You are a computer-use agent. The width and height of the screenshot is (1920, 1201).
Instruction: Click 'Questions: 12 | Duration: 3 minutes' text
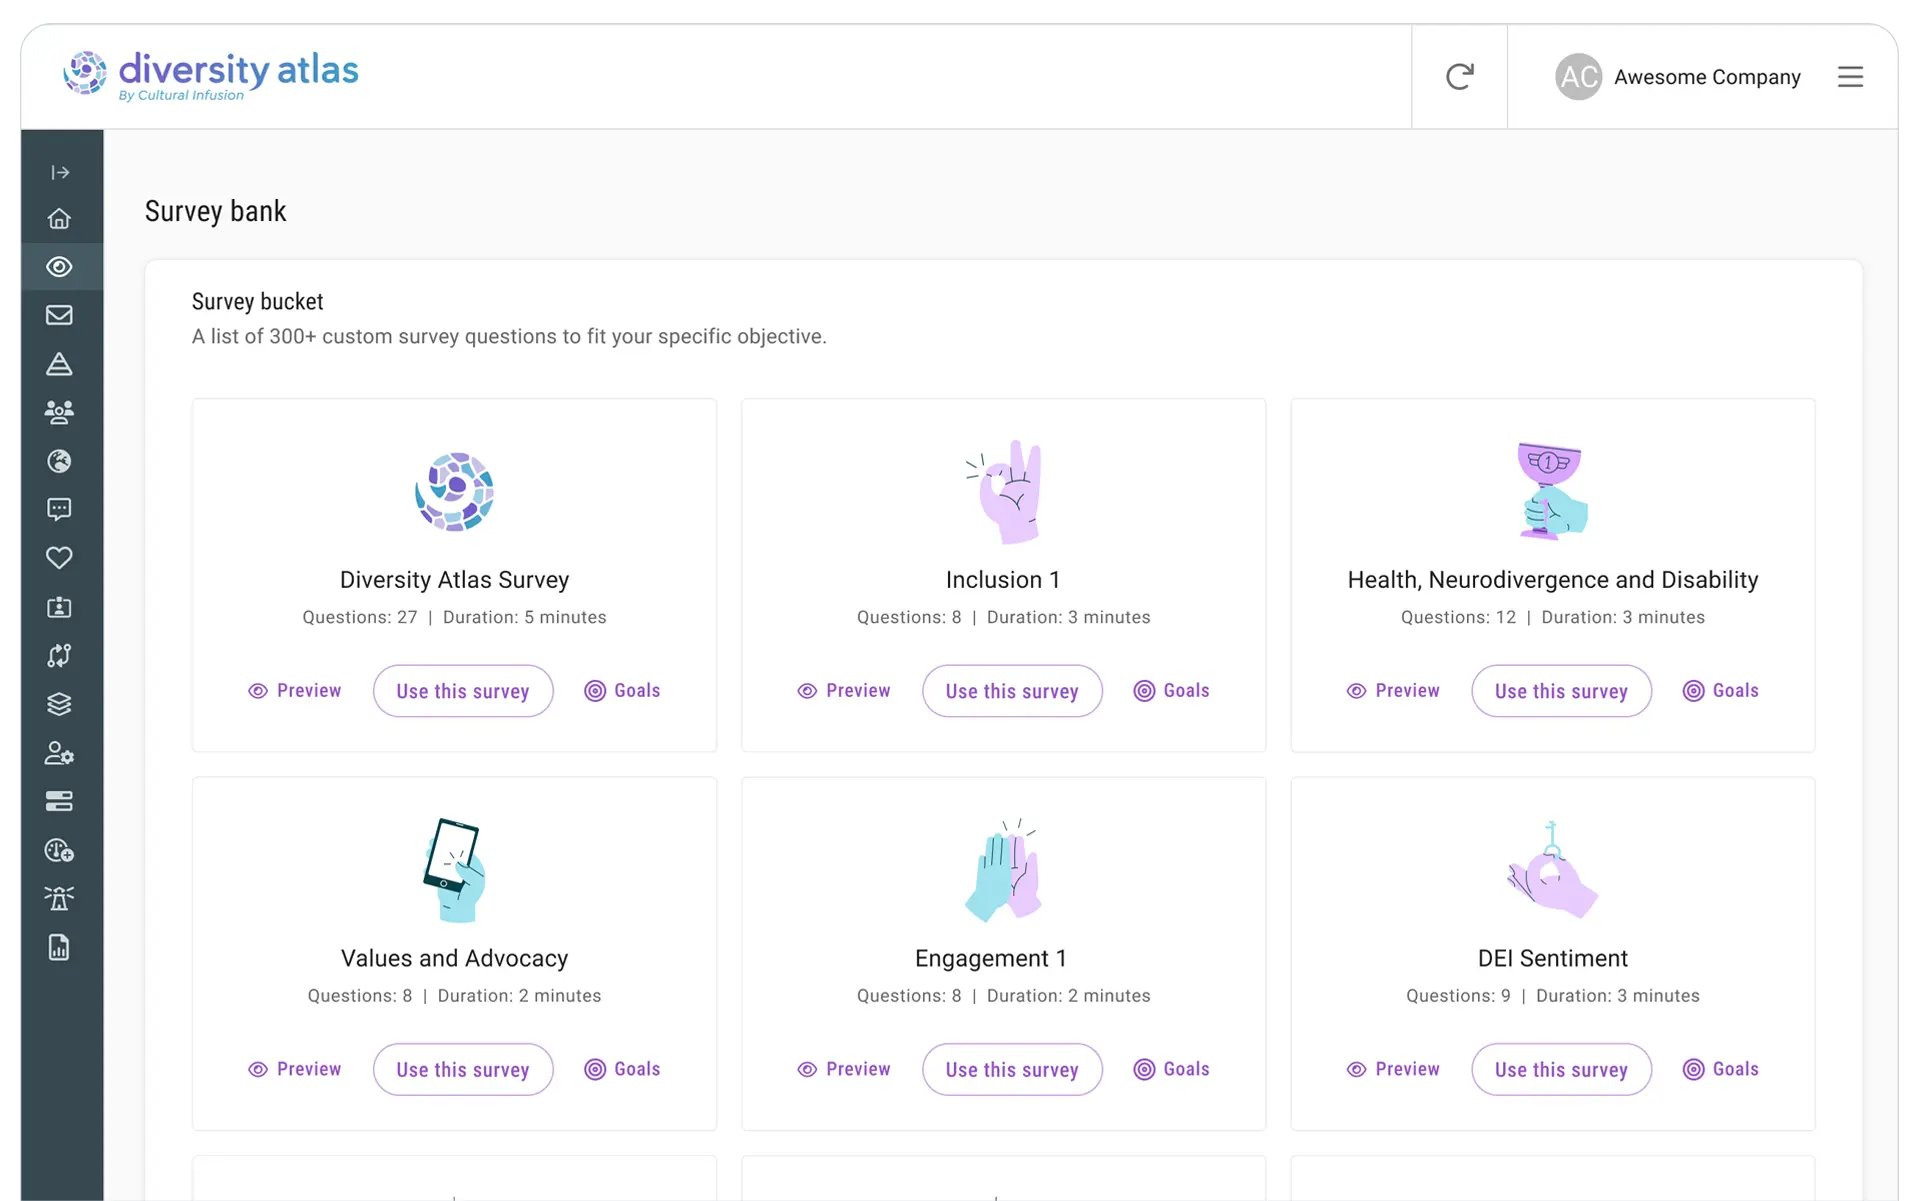[1552, 617]
